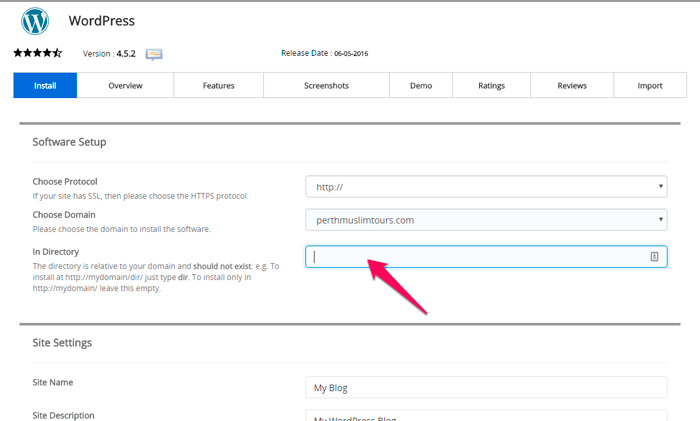This screenshot has height=421, width=700.
Task: Select the Install tab
Action: 45,86
